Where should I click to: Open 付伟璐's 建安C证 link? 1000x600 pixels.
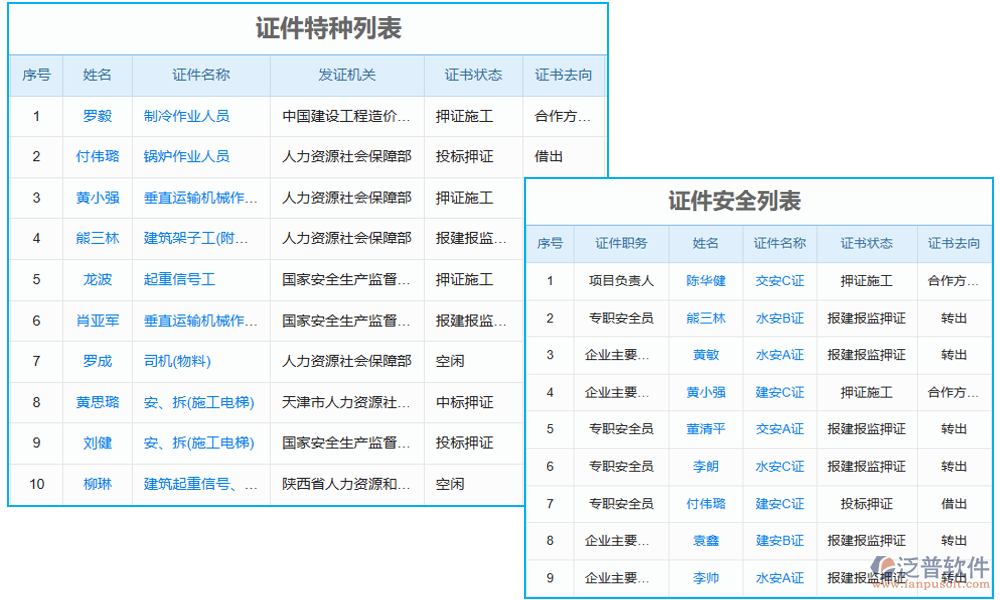pos(779,504)
